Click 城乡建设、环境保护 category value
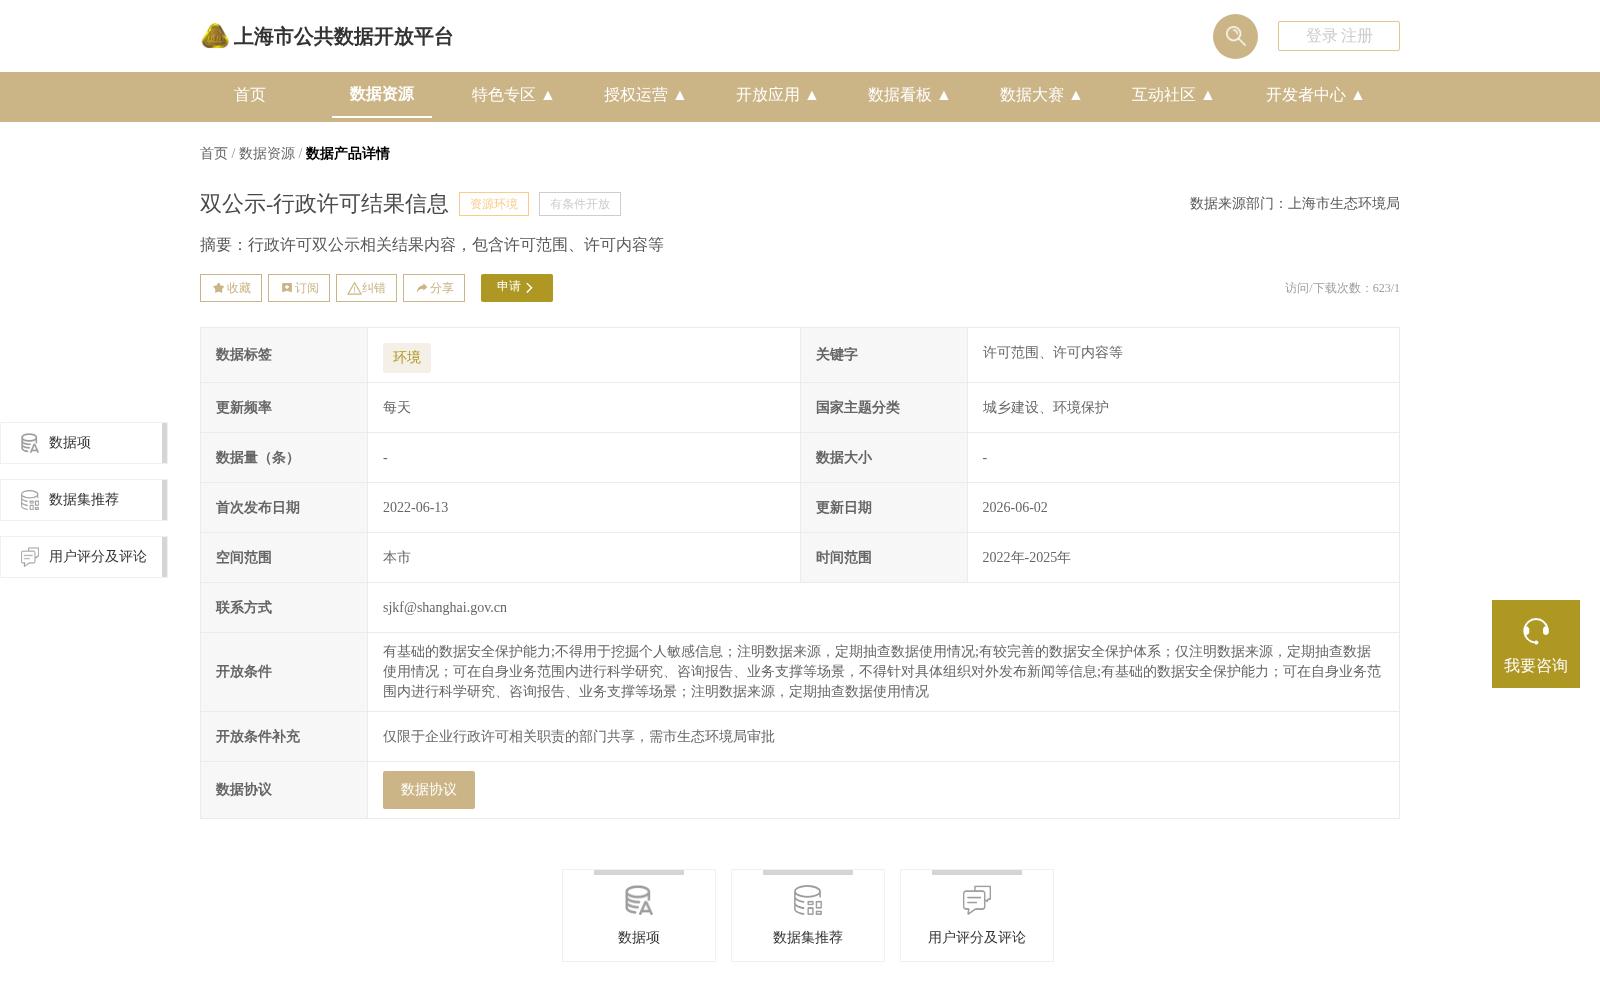 tap(1046, 407)
